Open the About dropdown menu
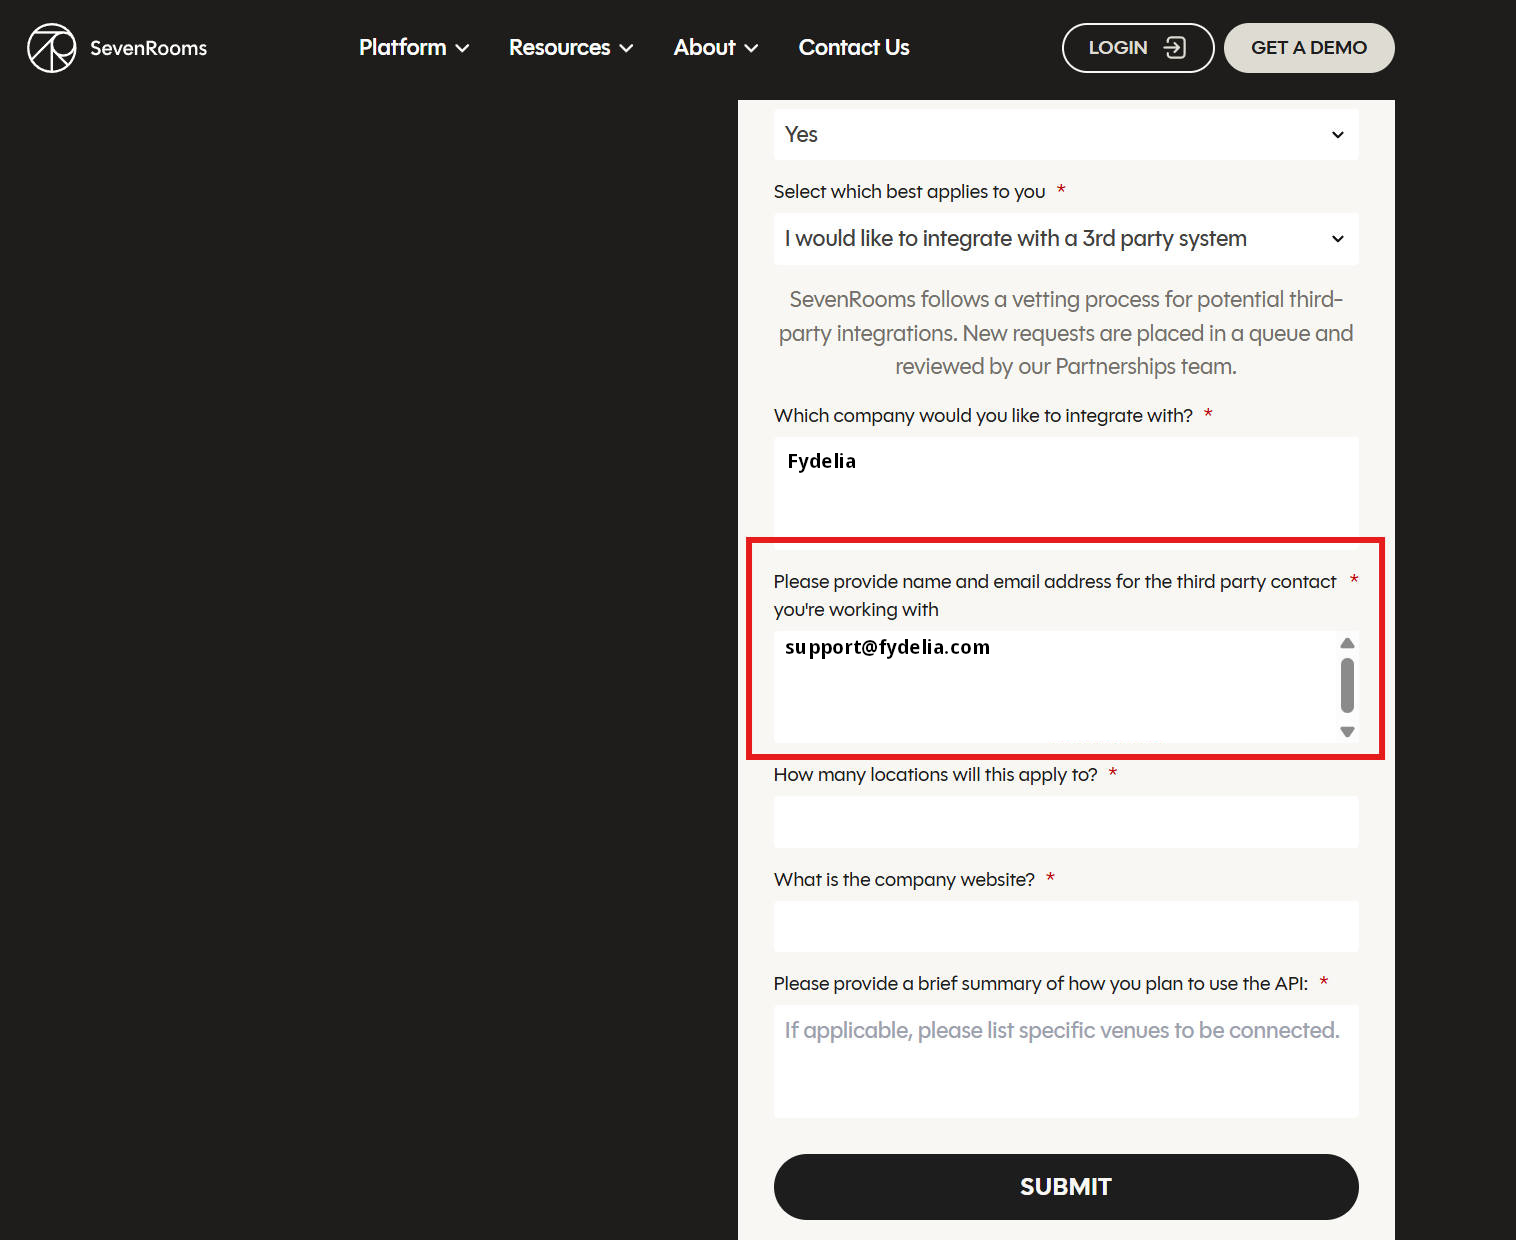1516x1240 pixels. (x=715, y=48)
